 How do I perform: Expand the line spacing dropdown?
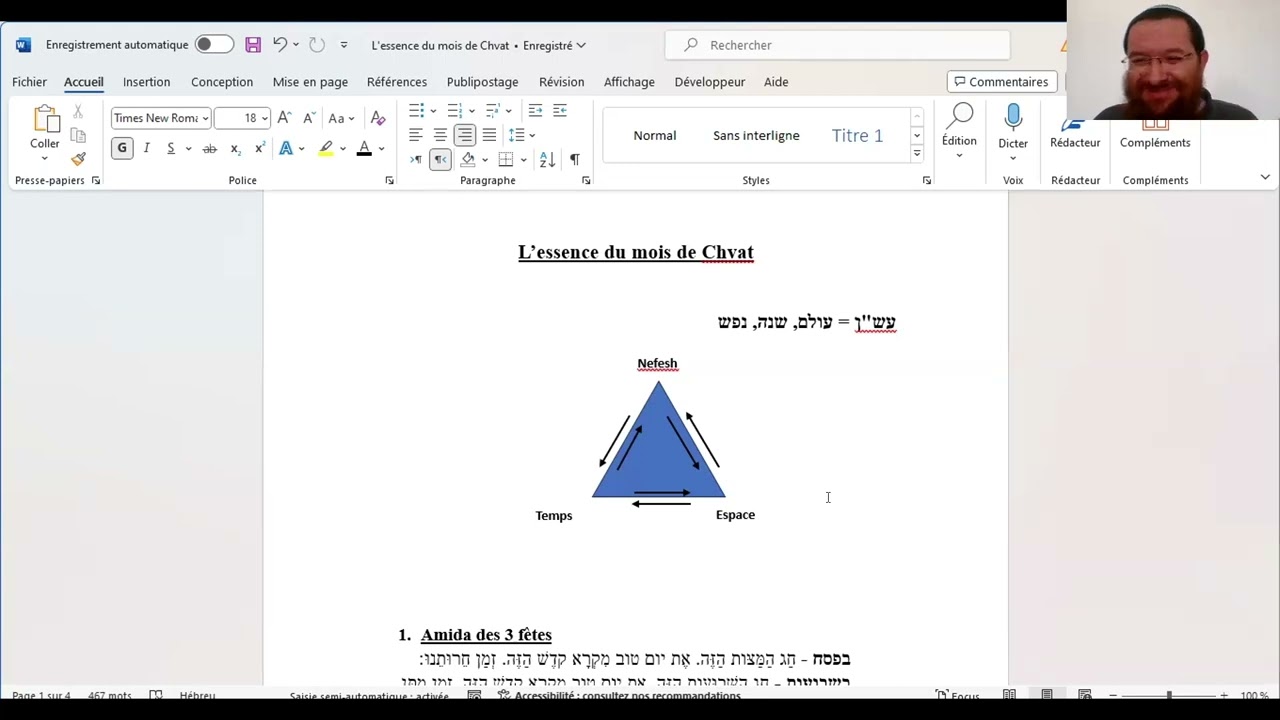pyautogui.click(x=532, y=135)
